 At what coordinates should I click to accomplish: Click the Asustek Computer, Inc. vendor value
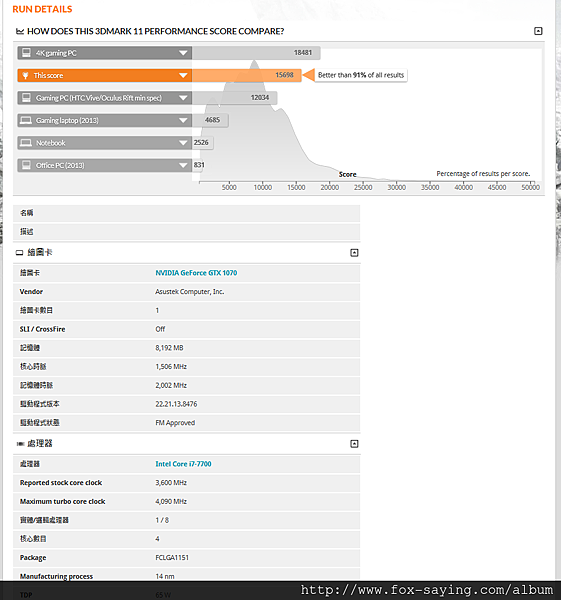[190, 292]
